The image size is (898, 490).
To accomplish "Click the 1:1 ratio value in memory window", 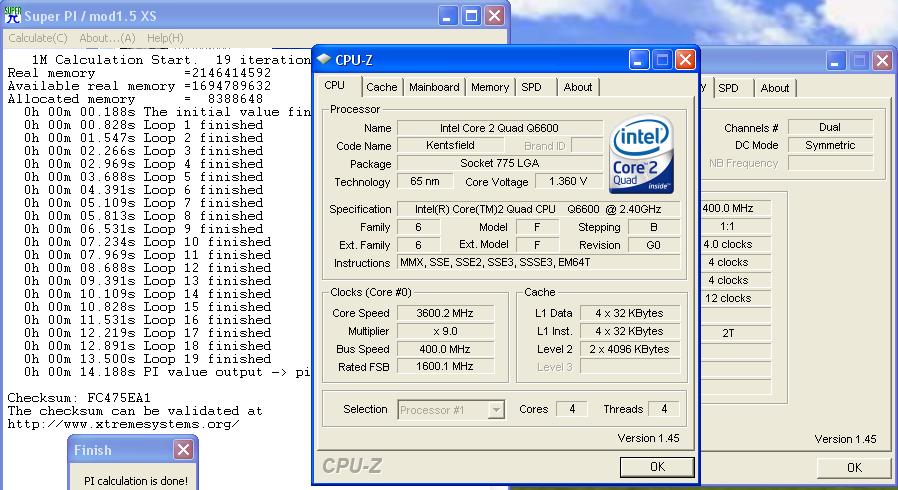I will [735, 226].
